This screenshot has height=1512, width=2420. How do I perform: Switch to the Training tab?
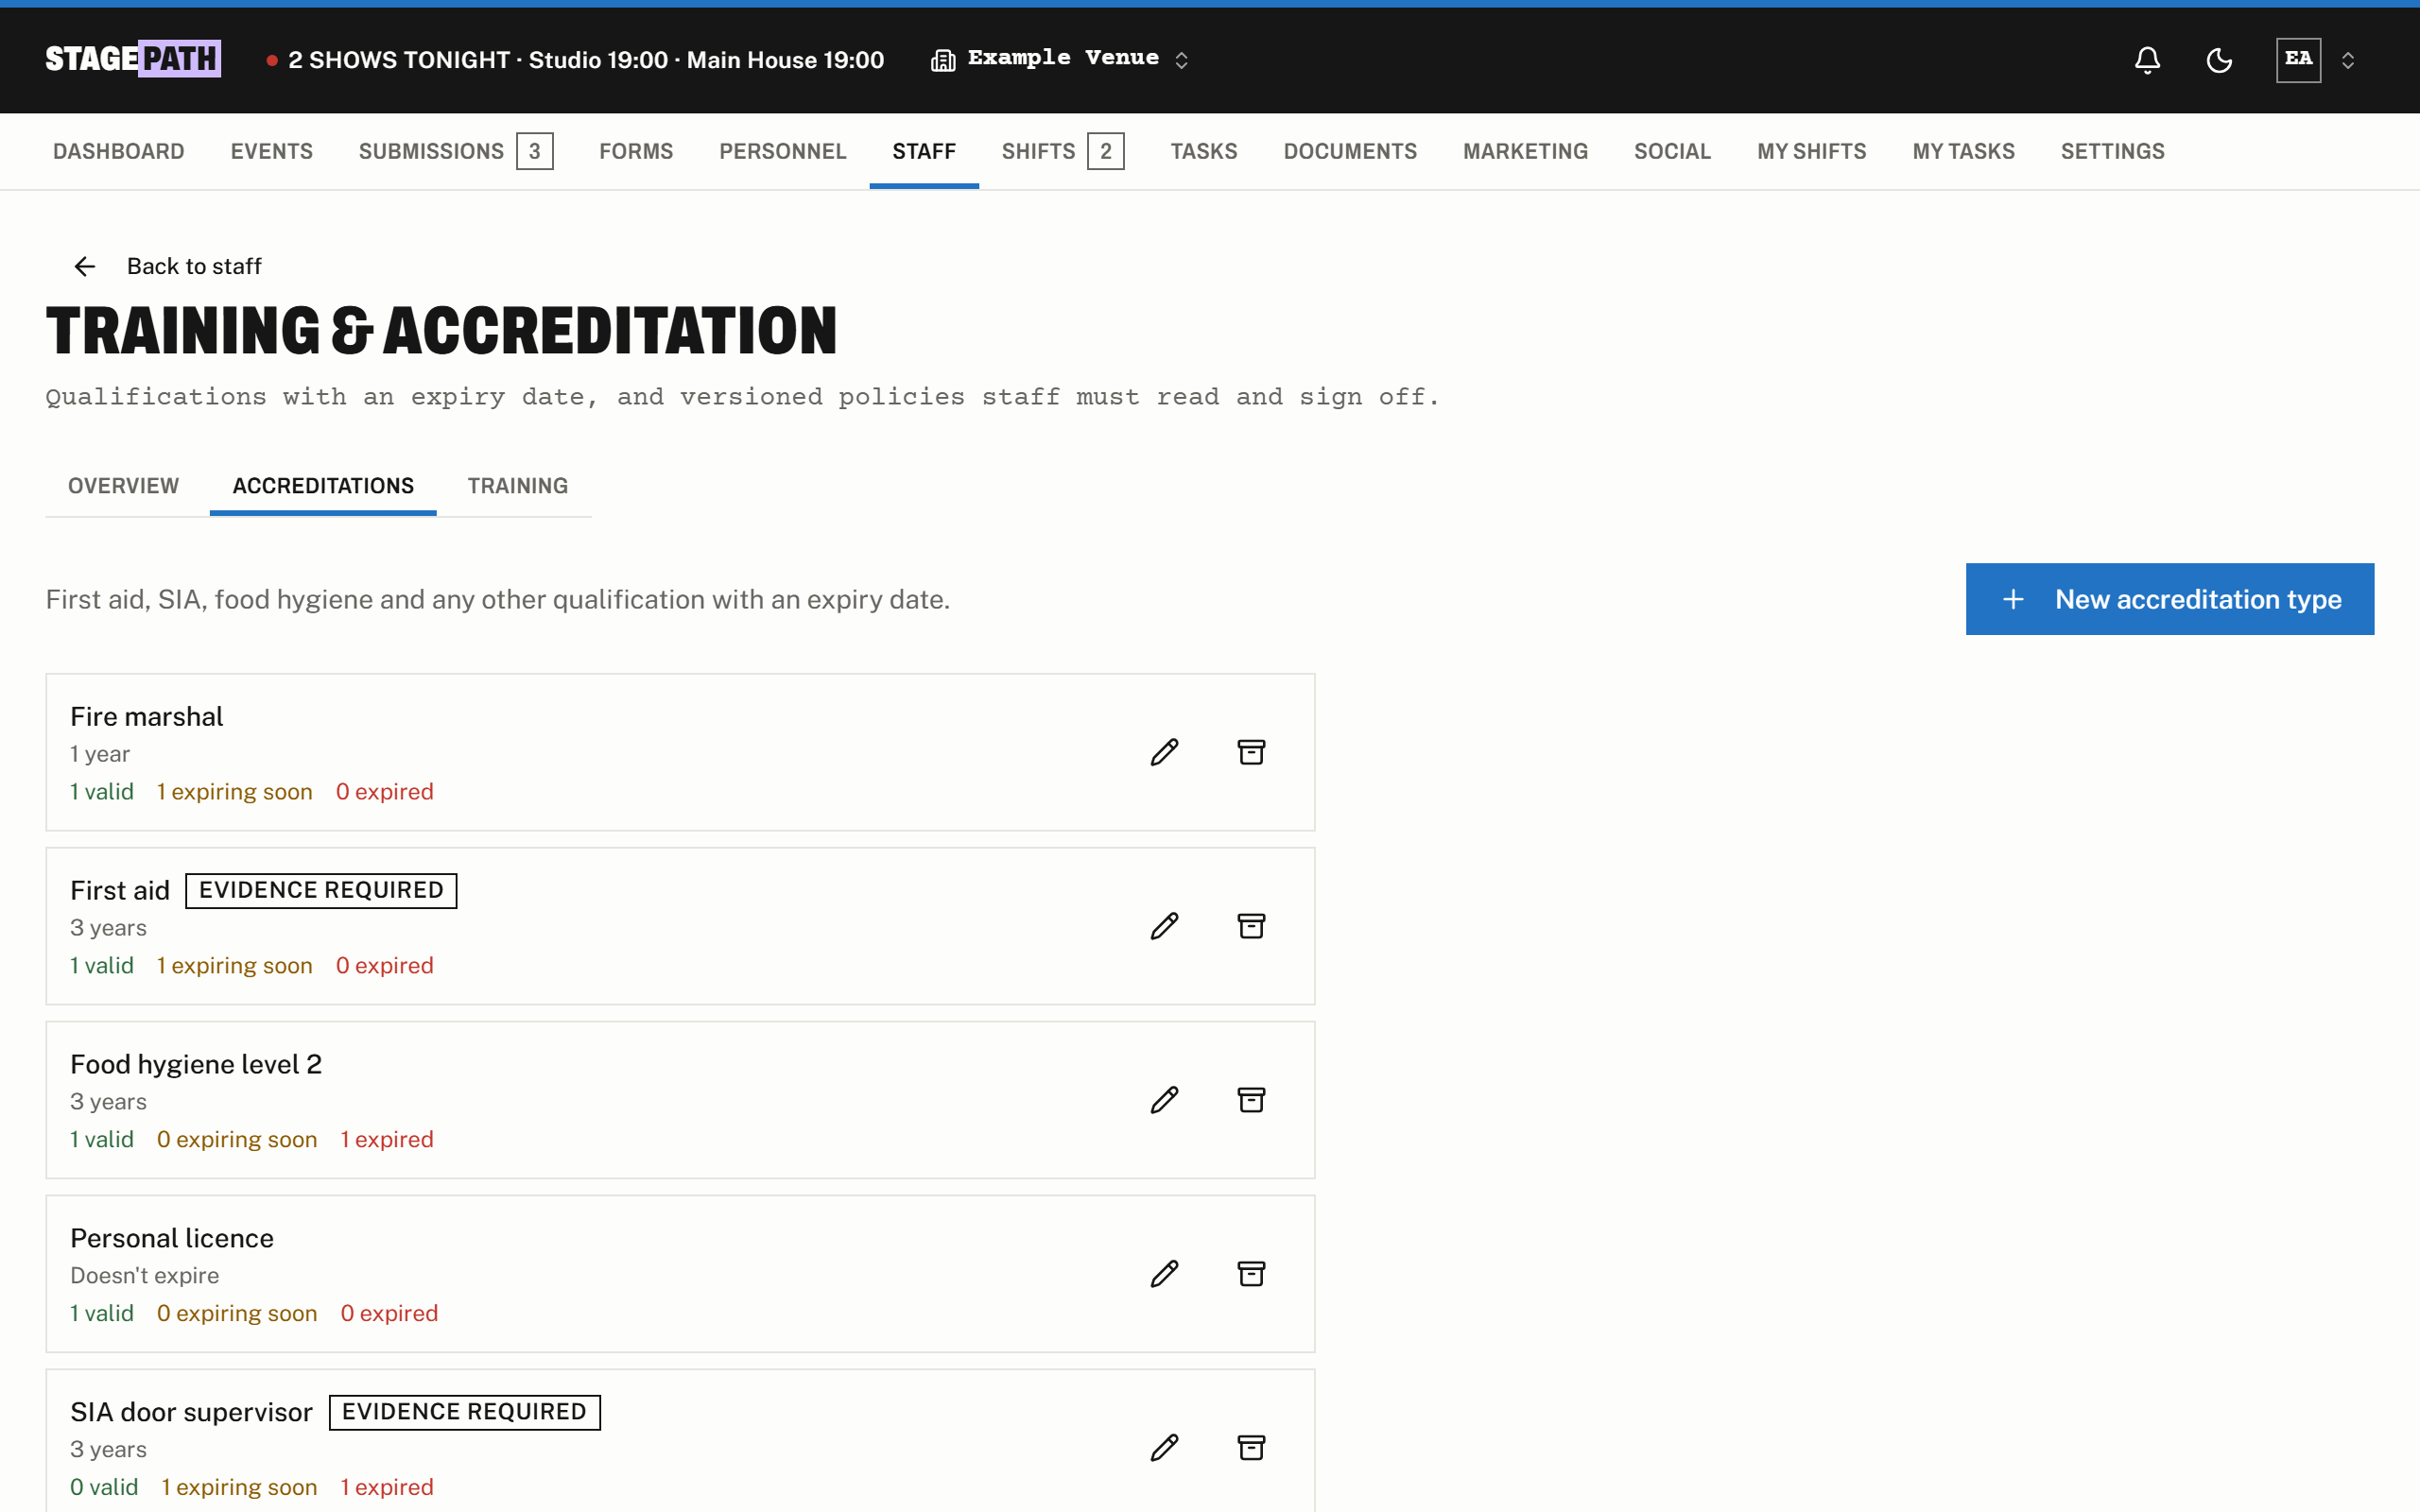click(518, 486)
